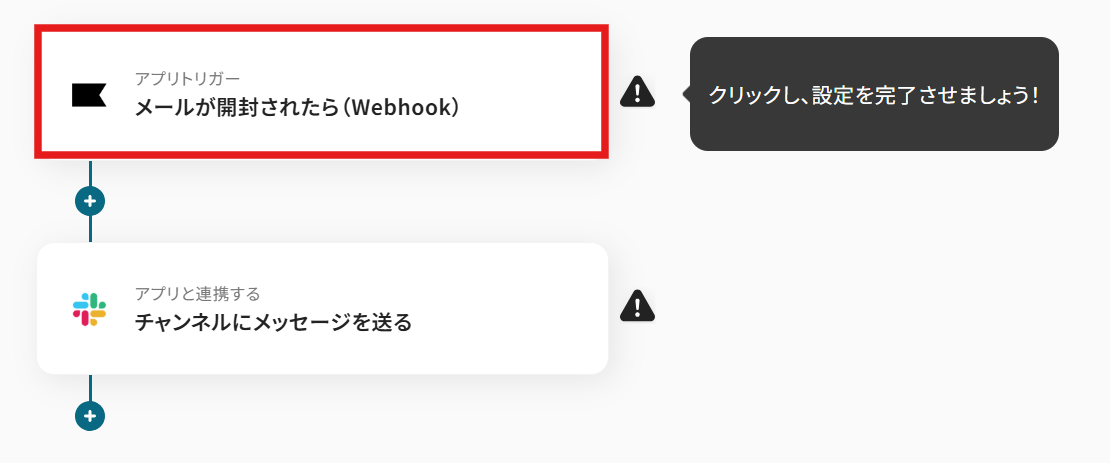
Task: Click the red highlighted border of trigger card
Action: point(322,28)
